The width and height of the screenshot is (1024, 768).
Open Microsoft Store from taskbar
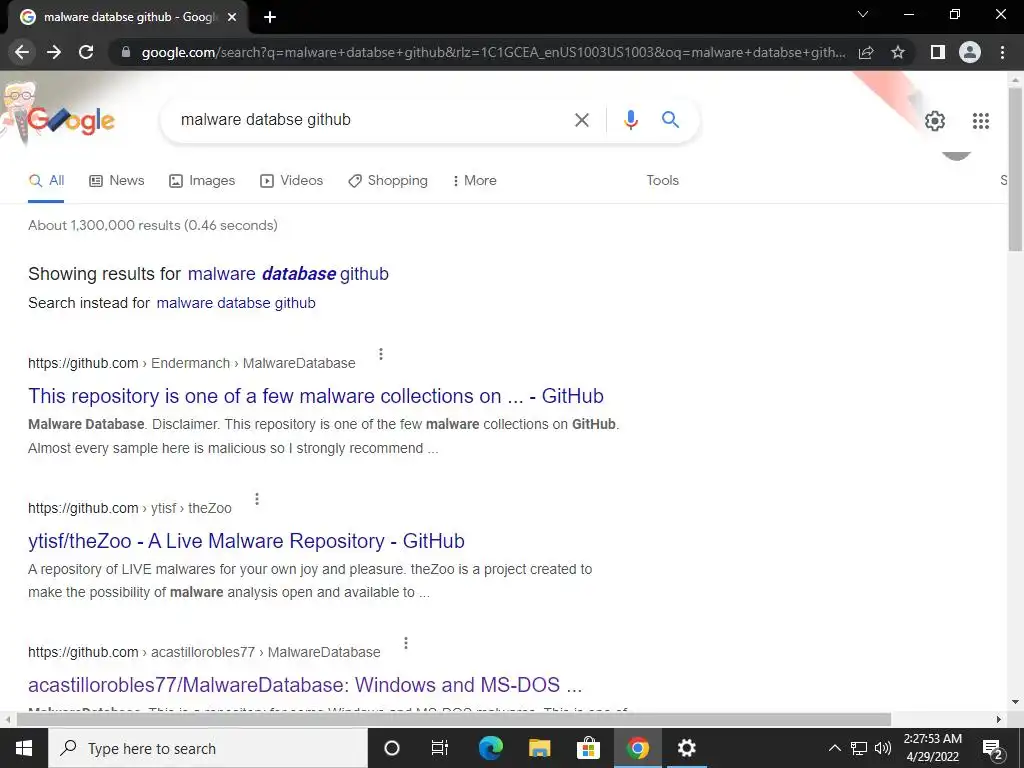[x=588, y=748]
